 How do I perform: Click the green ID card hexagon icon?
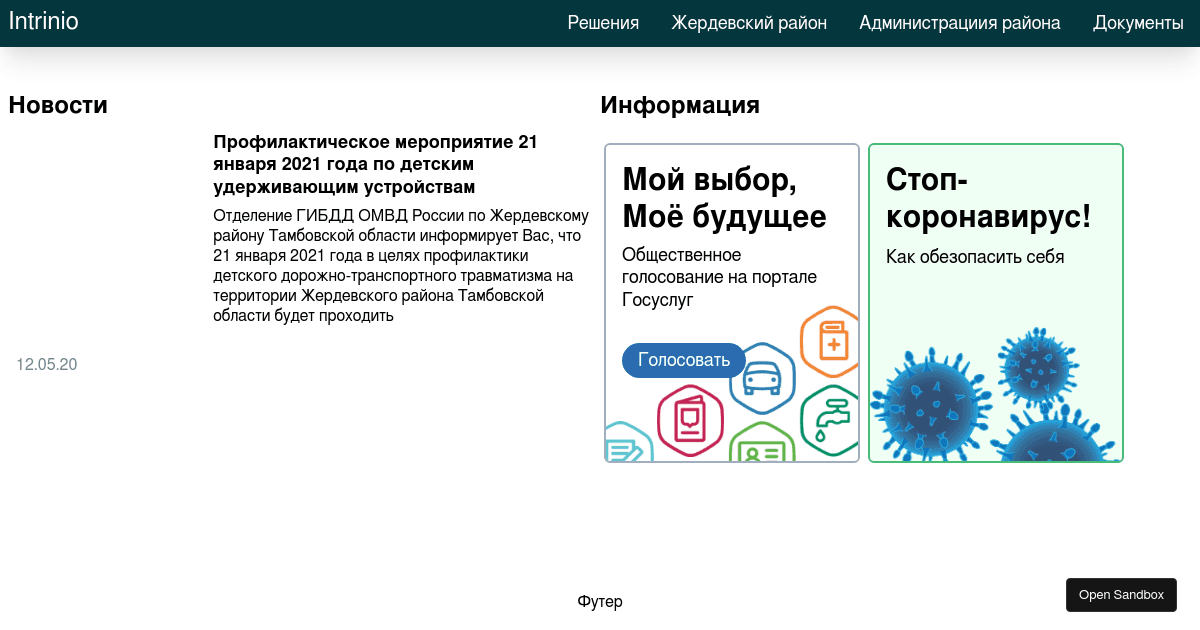point(762,443)
